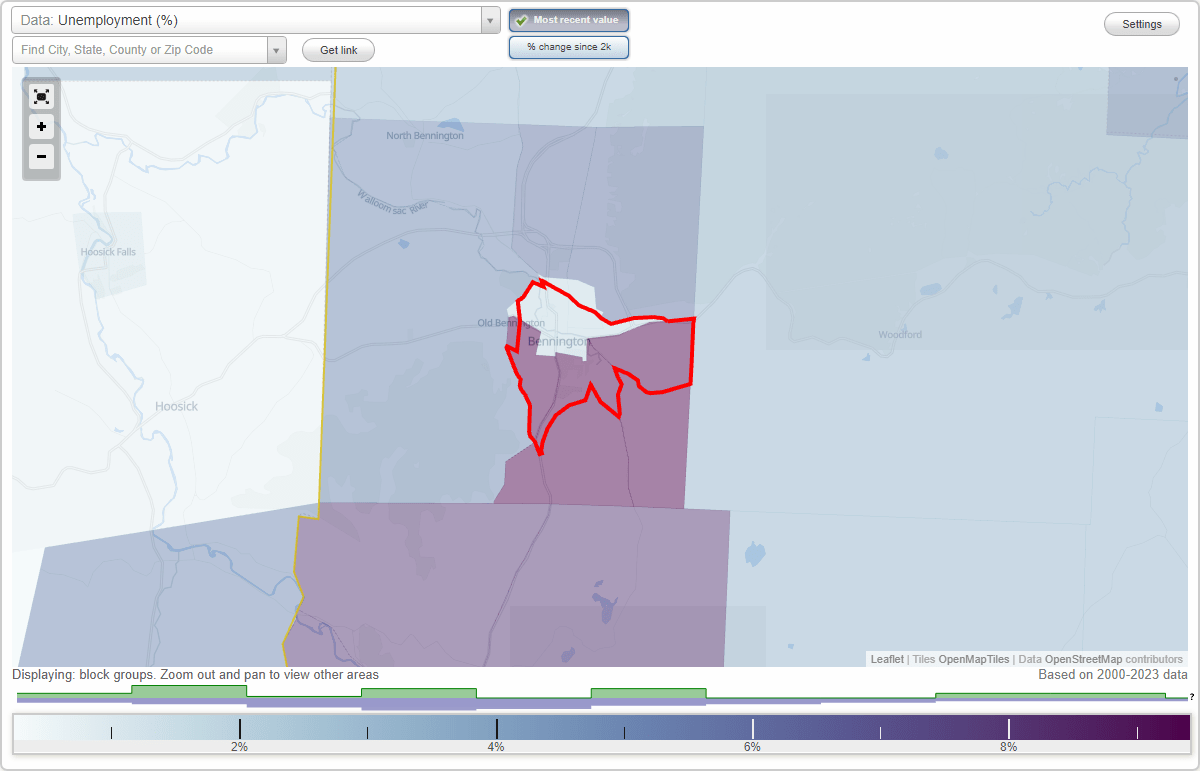Click the zoom in icon on the map
Screen dimensions: 1200x771
tap(41, 127)
